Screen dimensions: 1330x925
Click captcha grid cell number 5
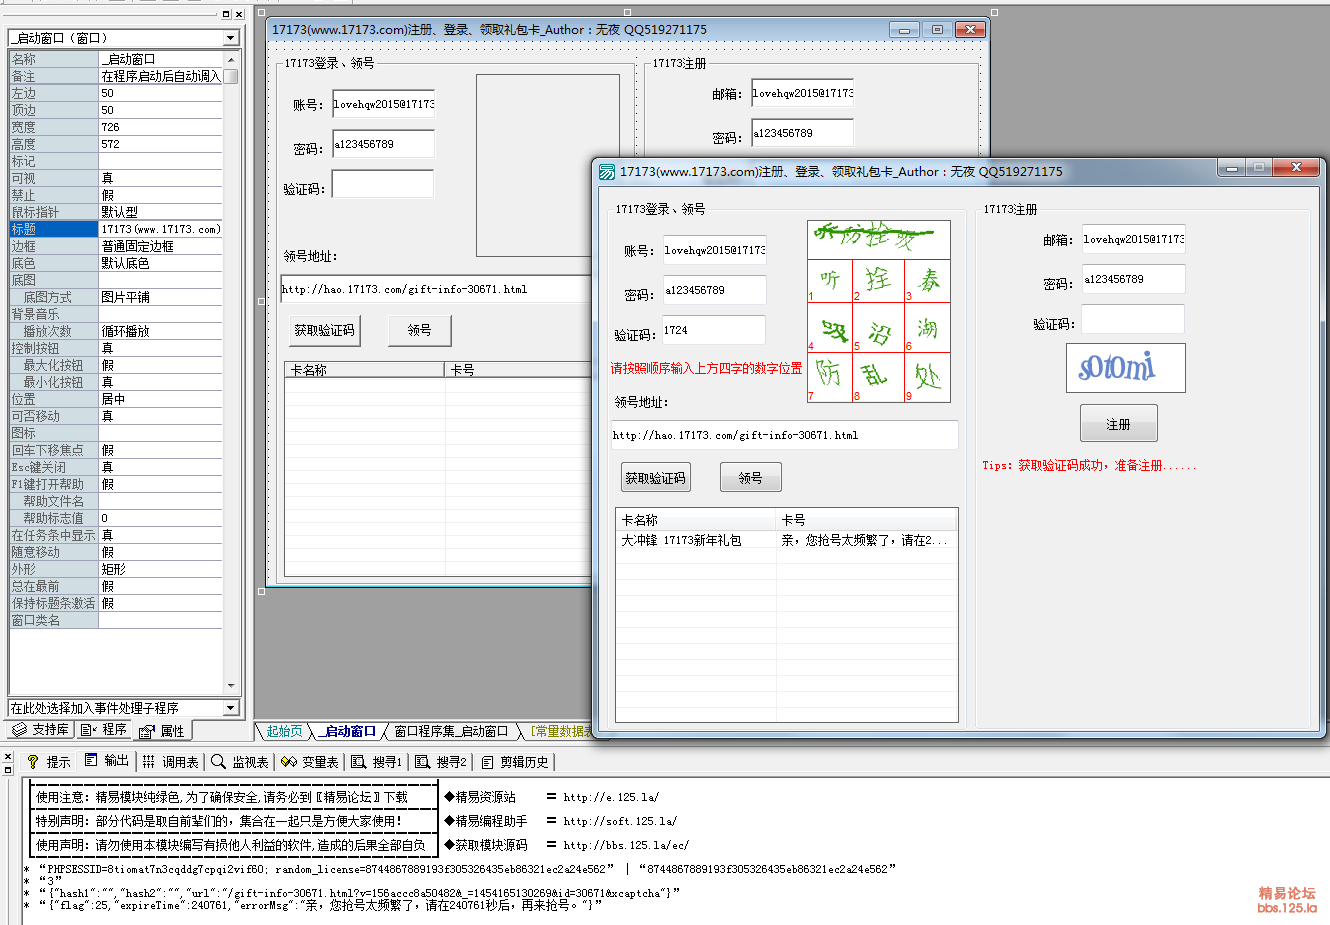pyautogui.click(x=878, y=330)
